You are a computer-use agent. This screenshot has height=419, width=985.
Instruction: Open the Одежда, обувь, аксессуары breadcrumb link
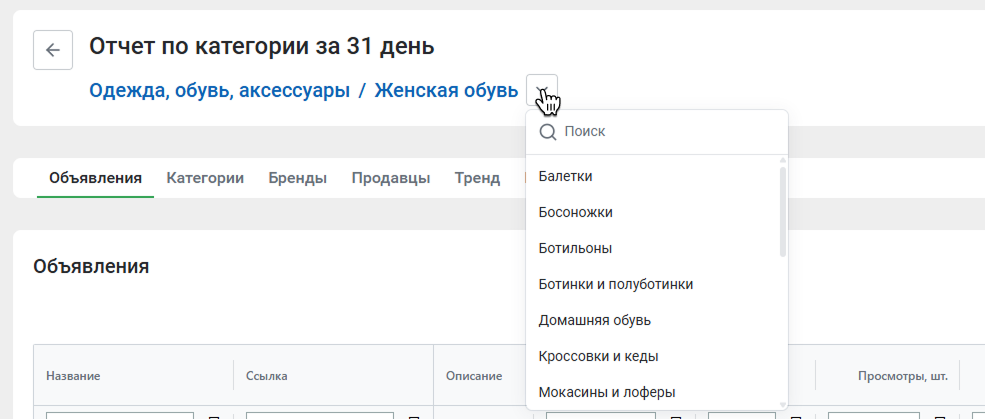[219, 90]
